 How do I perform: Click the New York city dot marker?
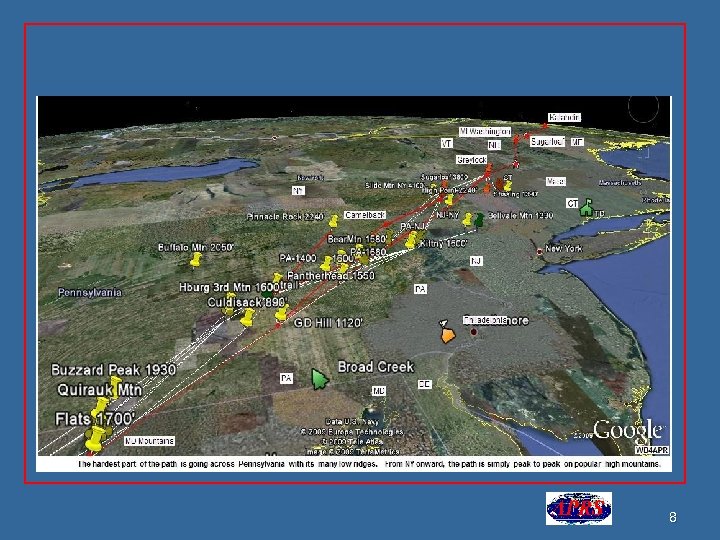tap(539, 252)
